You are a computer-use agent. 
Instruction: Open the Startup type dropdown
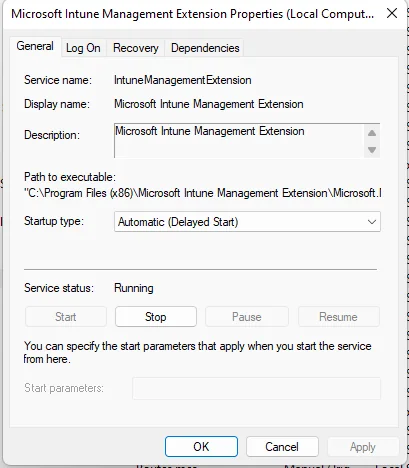[x=247, y=222]
